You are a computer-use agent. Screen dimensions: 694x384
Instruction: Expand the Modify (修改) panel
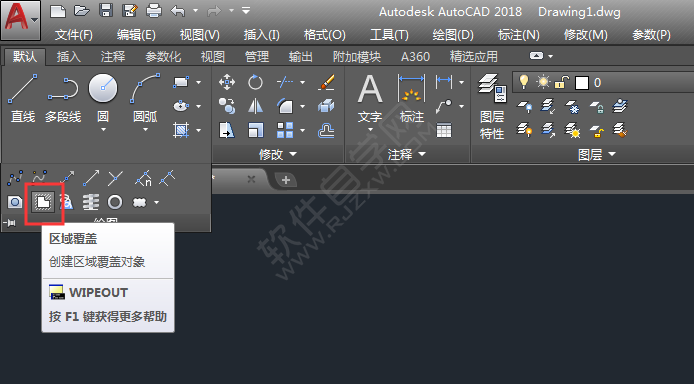(278, 154)
